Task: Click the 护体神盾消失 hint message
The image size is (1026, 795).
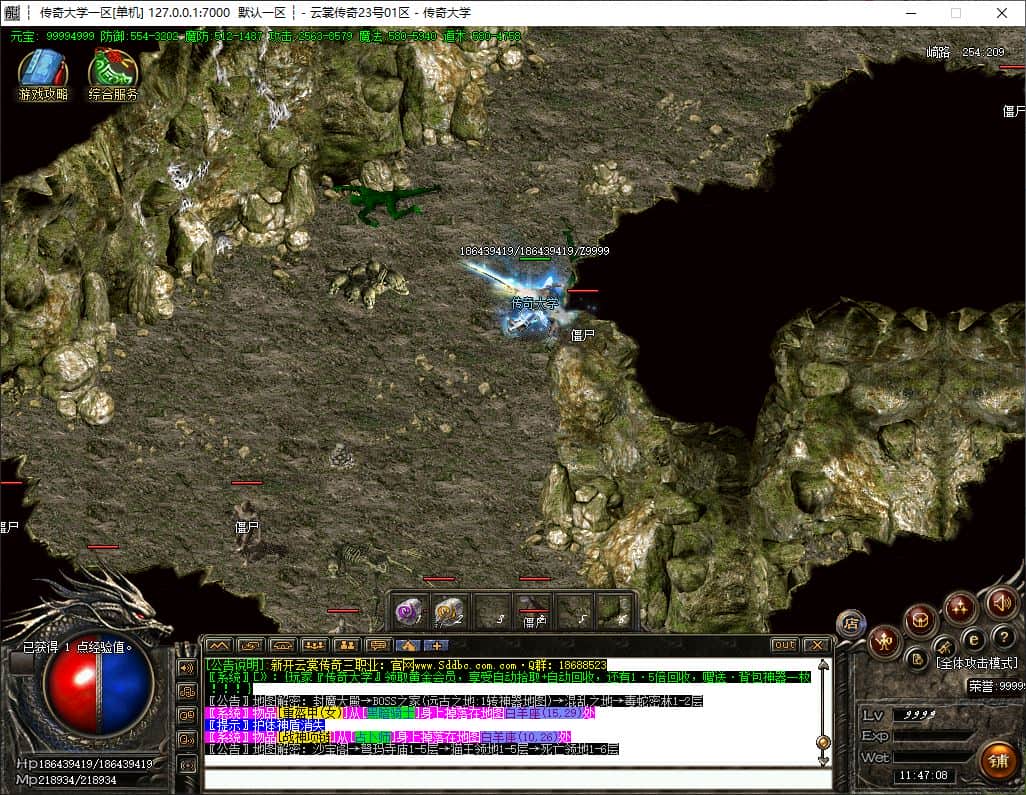Action: tap(264, 725)
